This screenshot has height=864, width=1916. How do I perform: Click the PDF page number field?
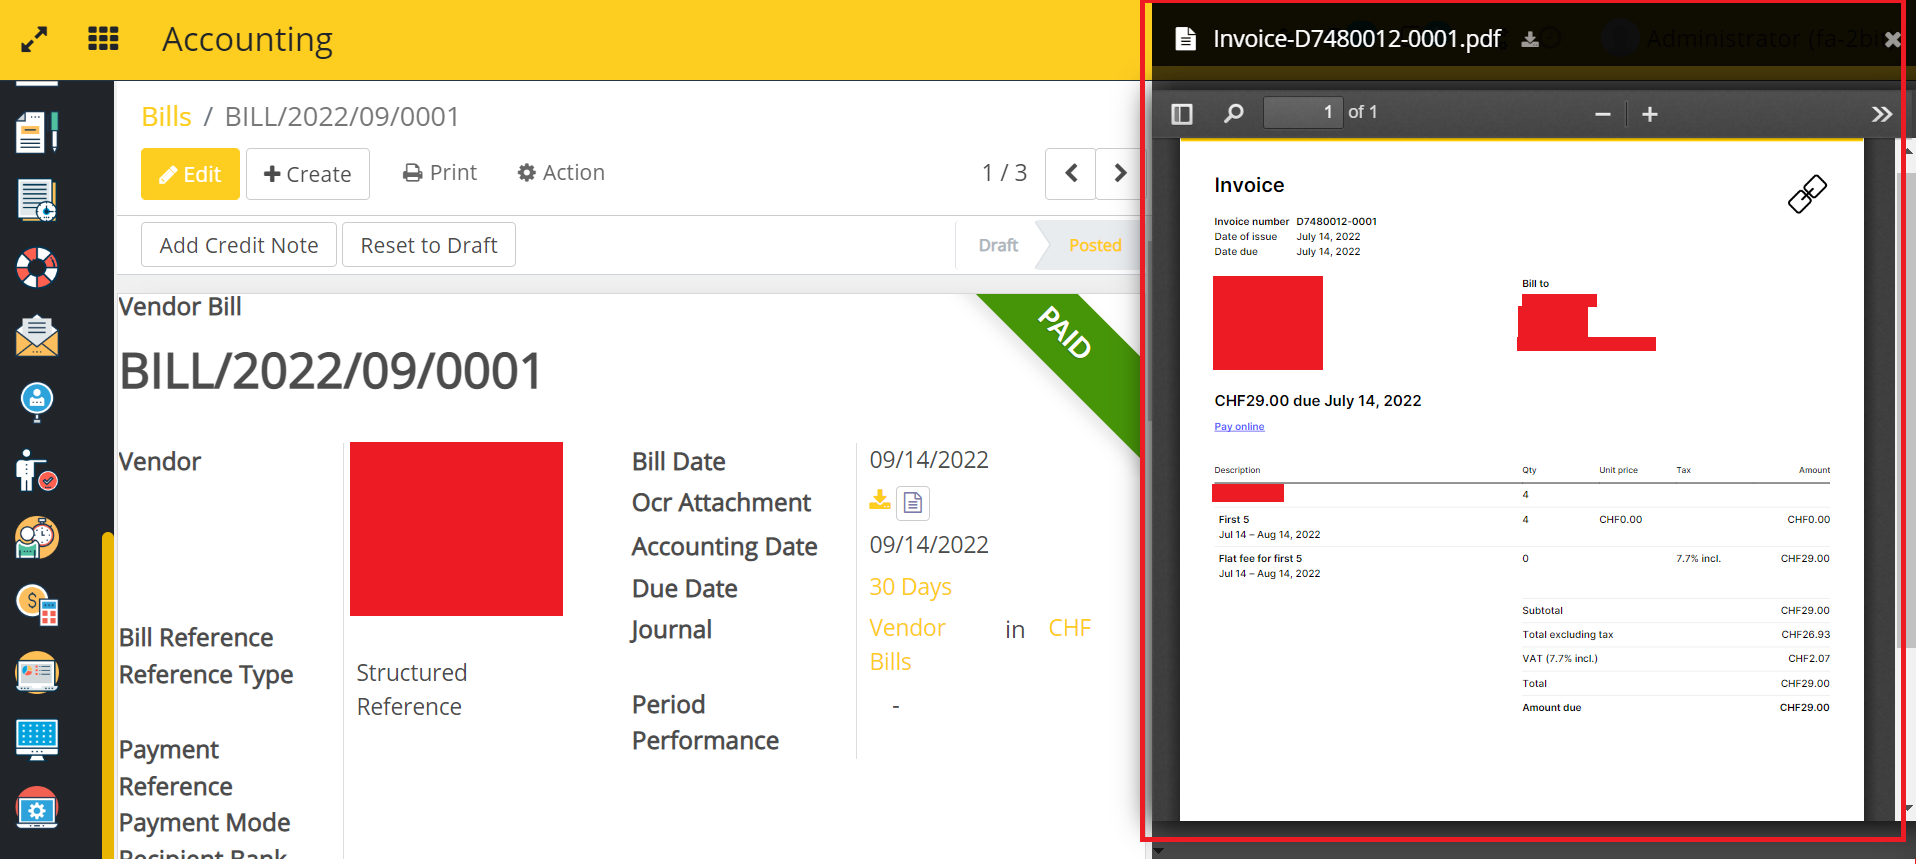coord(1302,112)
